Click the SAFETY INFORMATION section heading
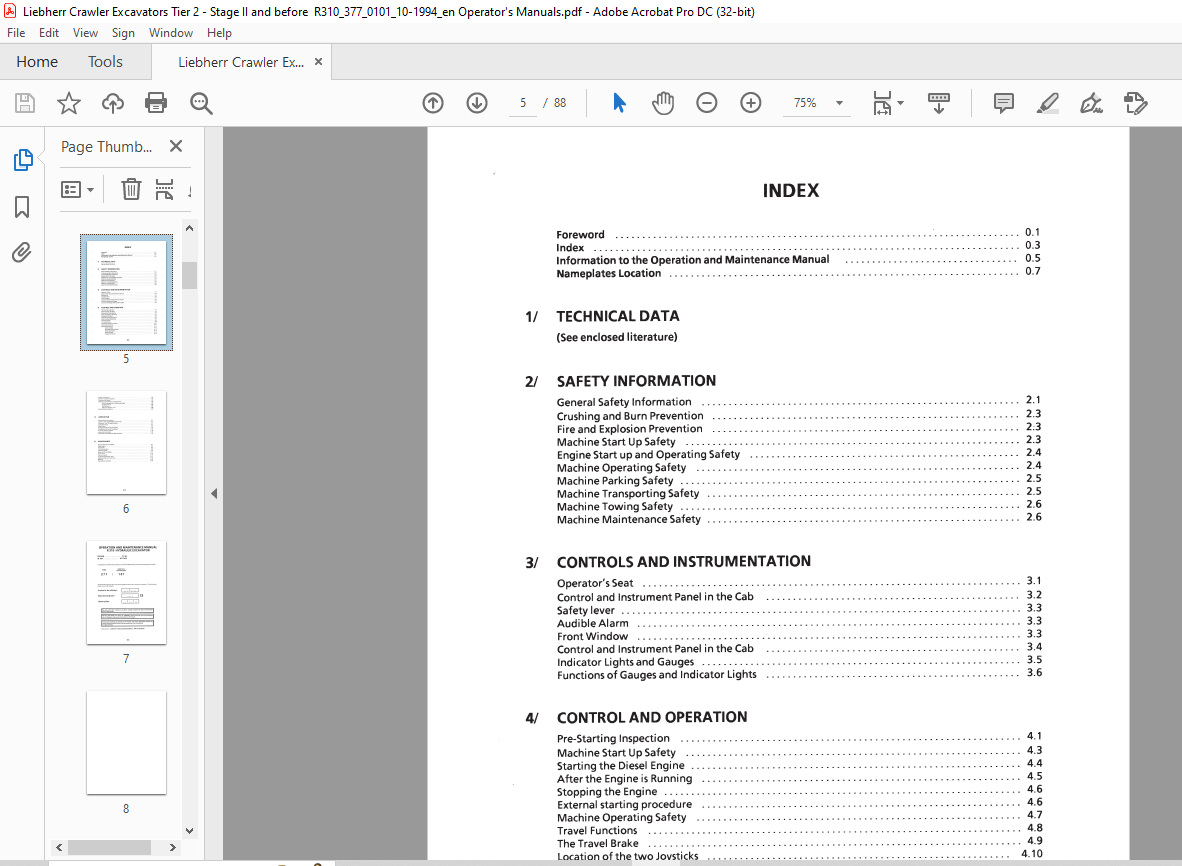 pos(636,381)
